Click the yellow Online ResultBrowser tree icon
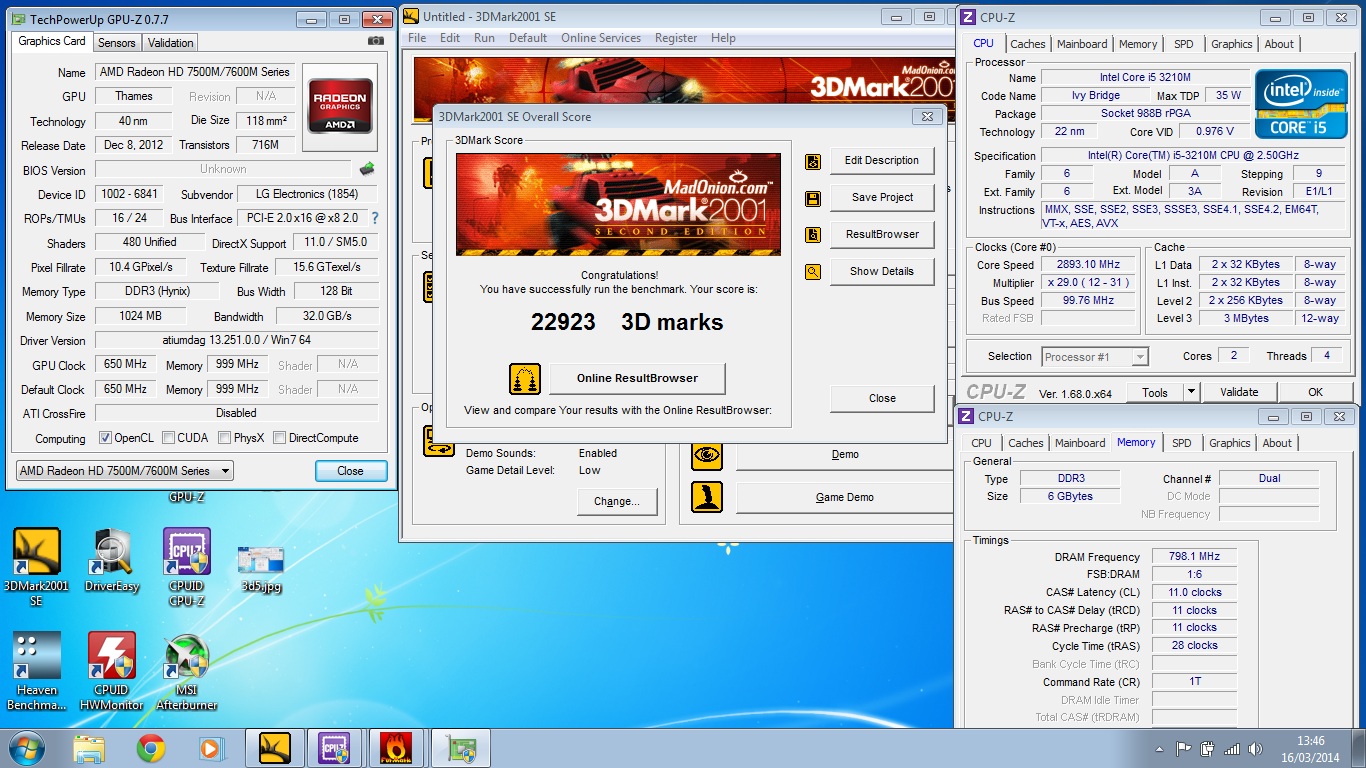The height and width of the screenshot is (768, 1366). pyautogui.click(x=525, y=379)
